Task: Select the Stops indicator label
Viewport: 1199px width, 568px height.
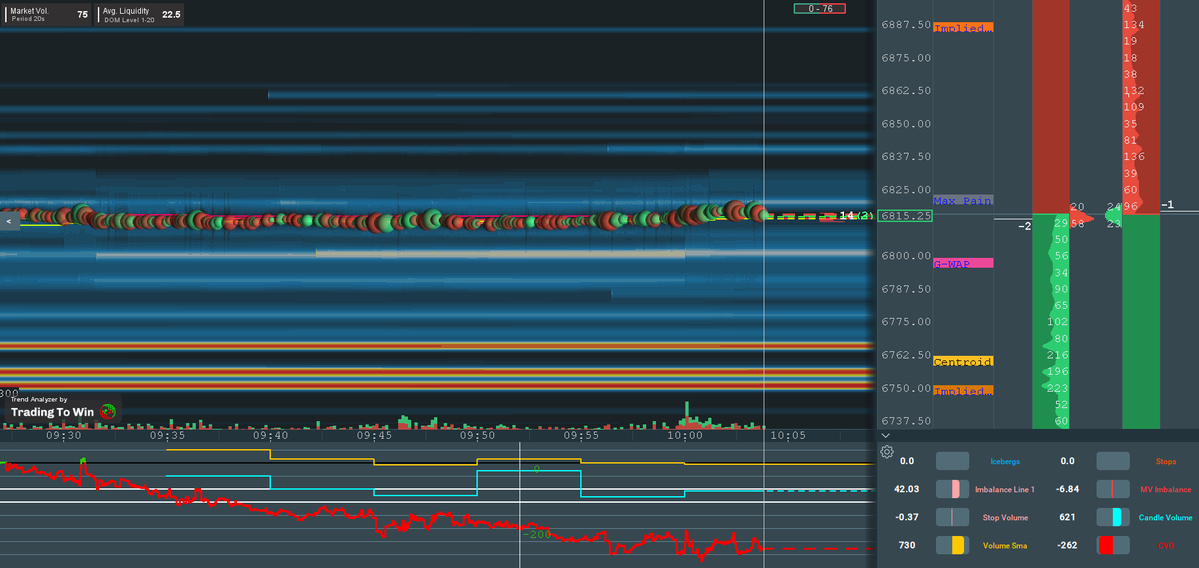Action: tap(1165, 462)
